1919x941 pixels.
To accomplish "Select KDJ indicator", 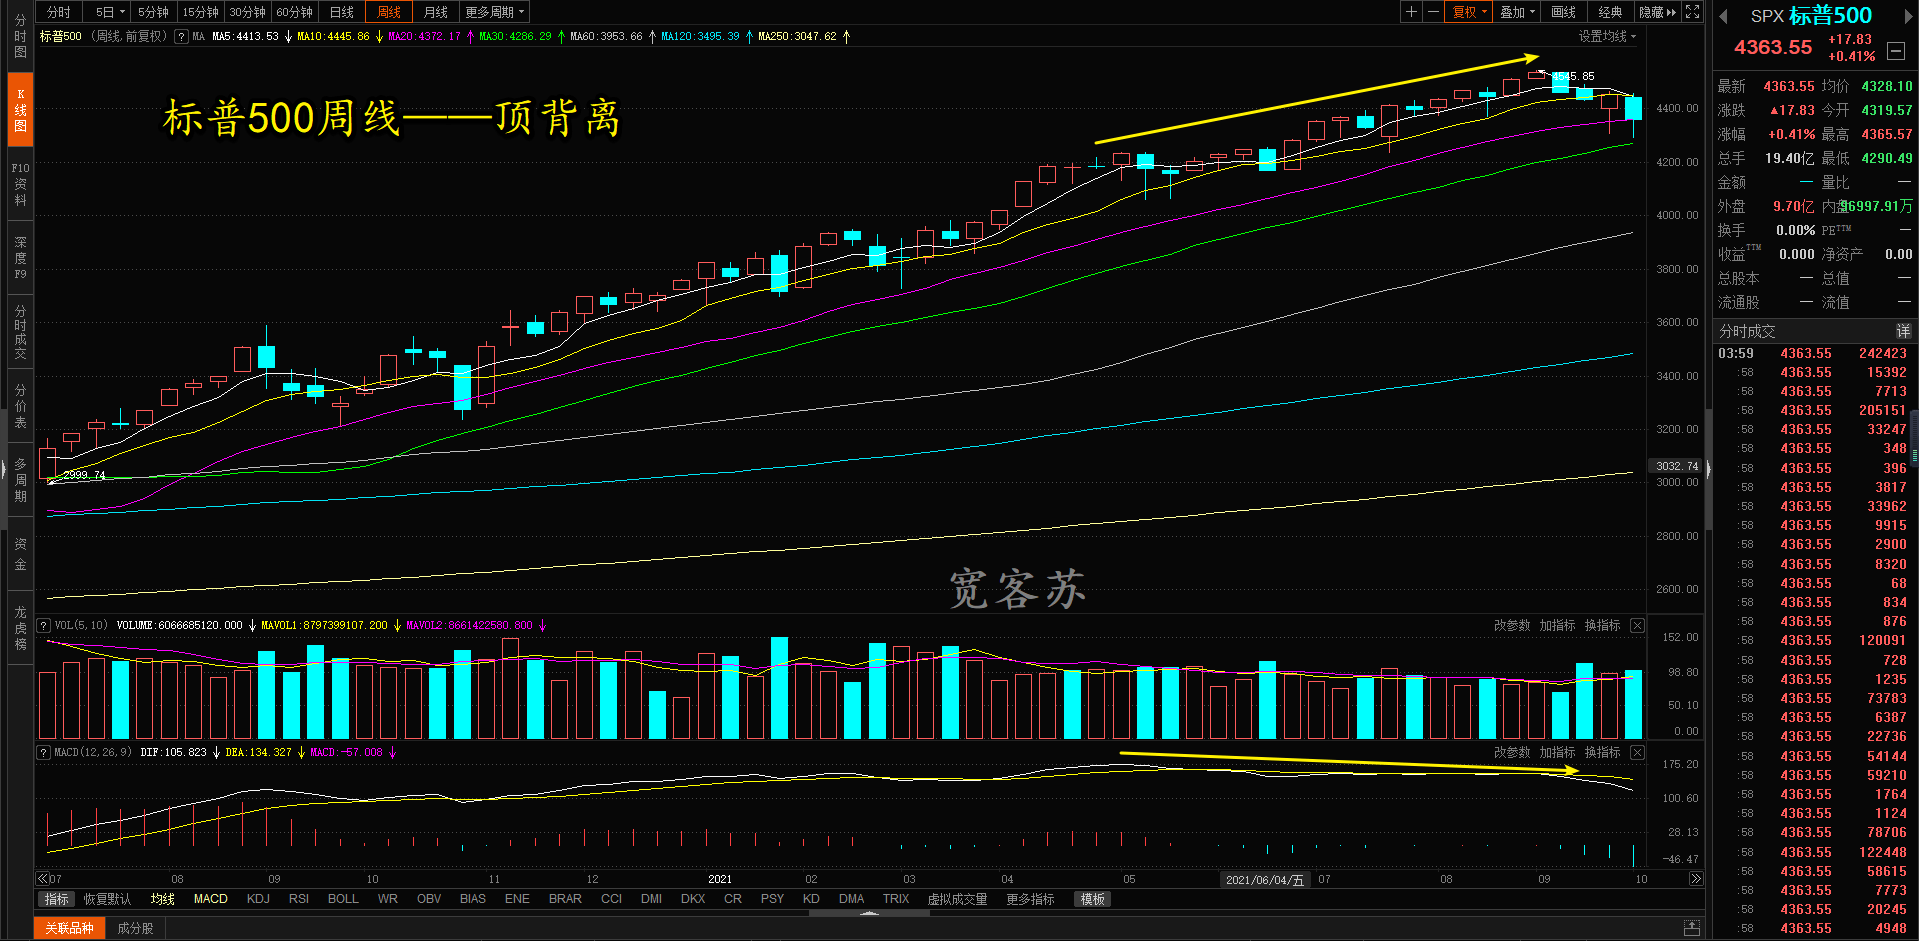I will [258, 899].
